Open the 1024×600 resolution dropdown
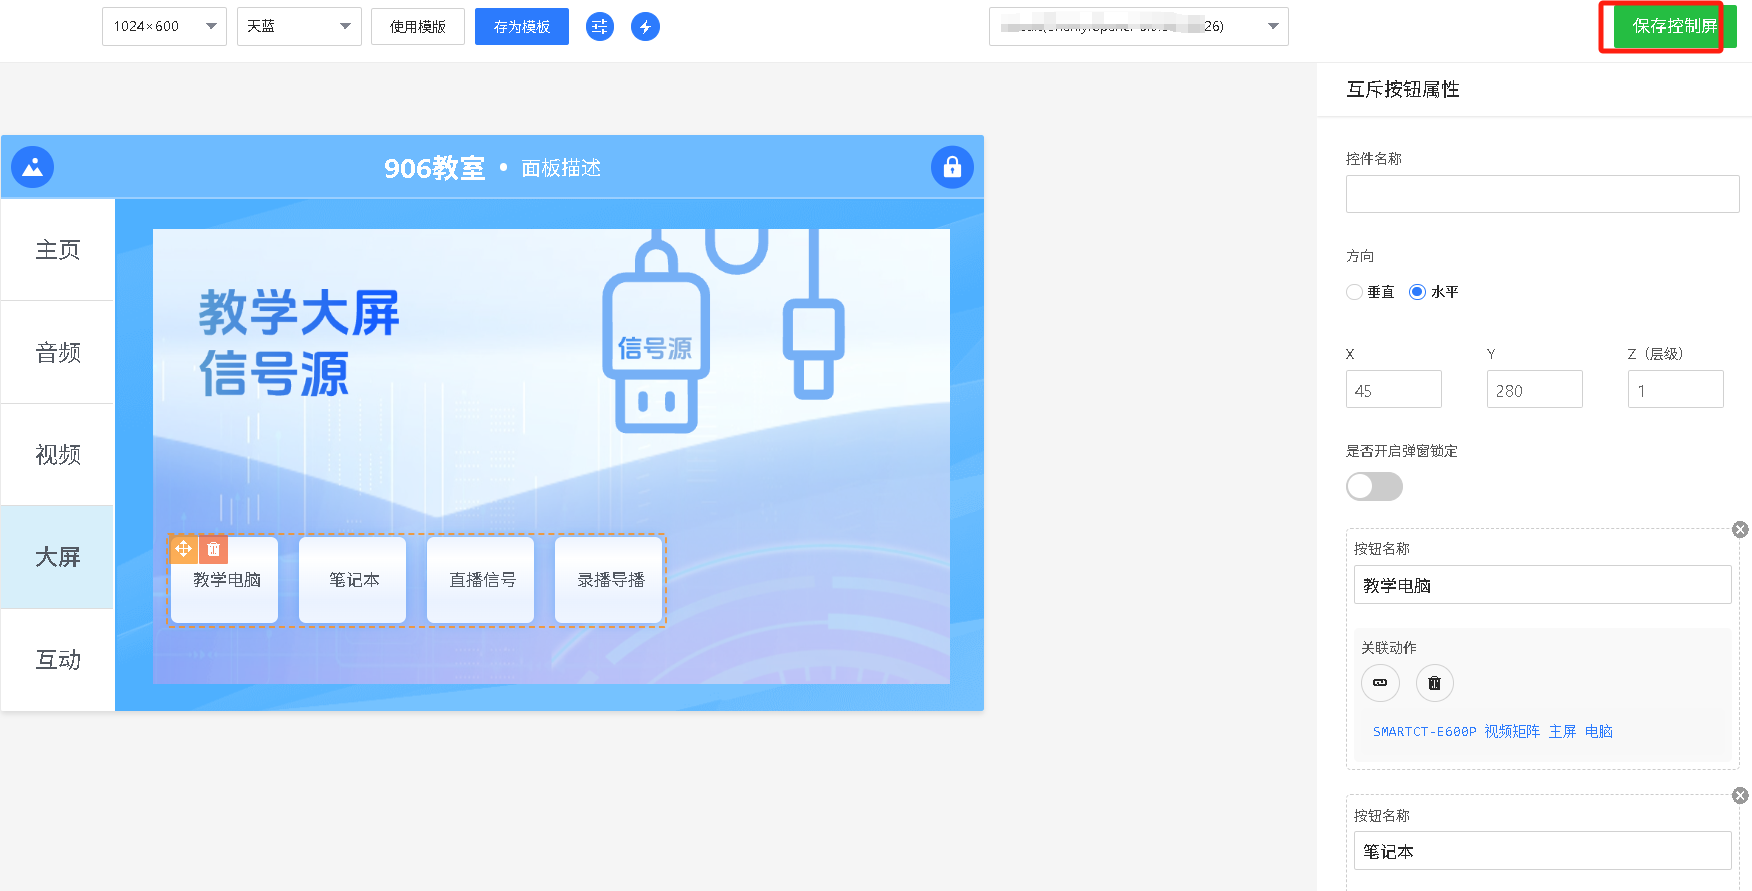 coord(164,27)
